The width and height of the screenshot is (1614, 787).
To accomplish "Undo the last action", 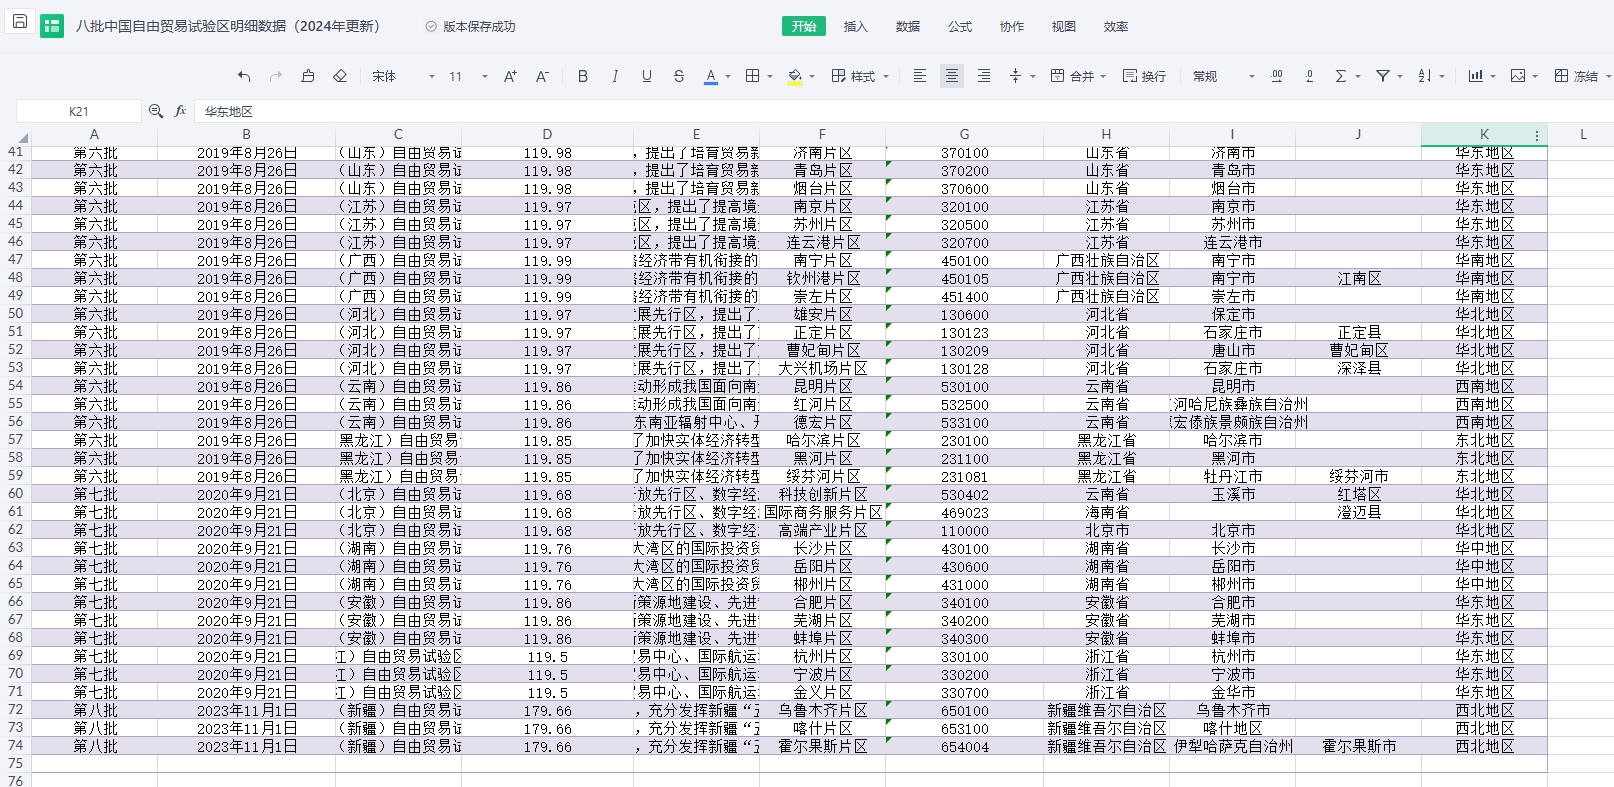I will pyautogui.click(x=244, y=76).
